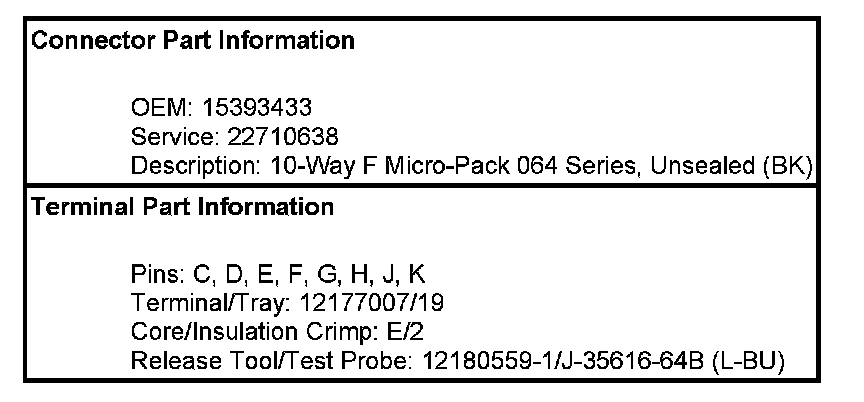The width and height of the screenshot is (864, 402).
Task: Click the 10-Way text in description
Action: point(306,165)
